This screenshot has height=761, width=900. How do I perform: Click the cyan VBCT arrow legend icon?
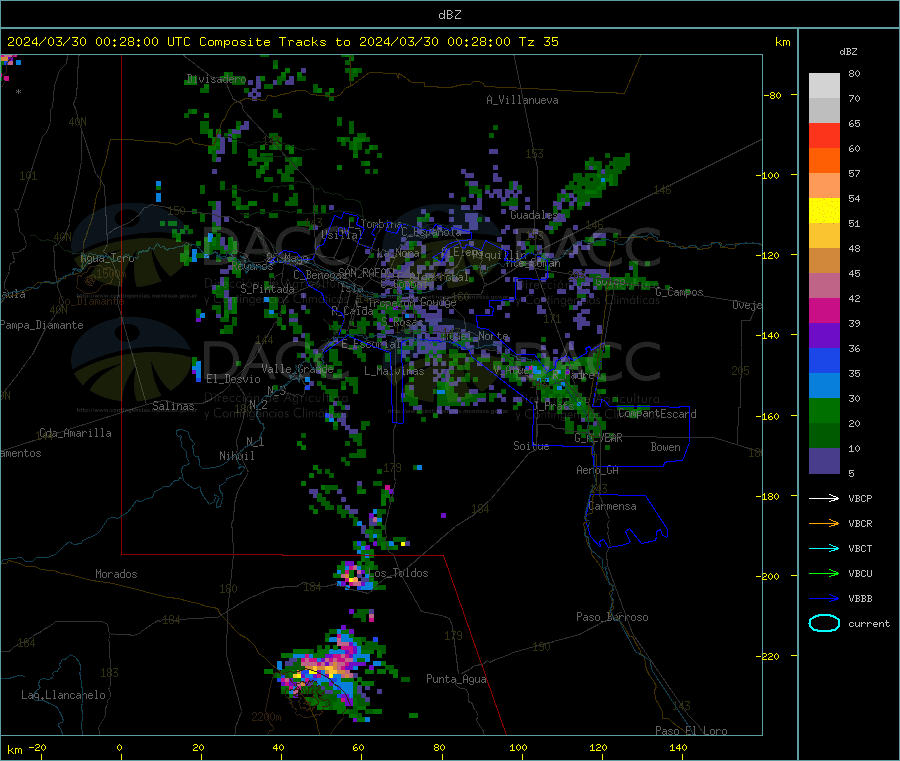point(824,549)
